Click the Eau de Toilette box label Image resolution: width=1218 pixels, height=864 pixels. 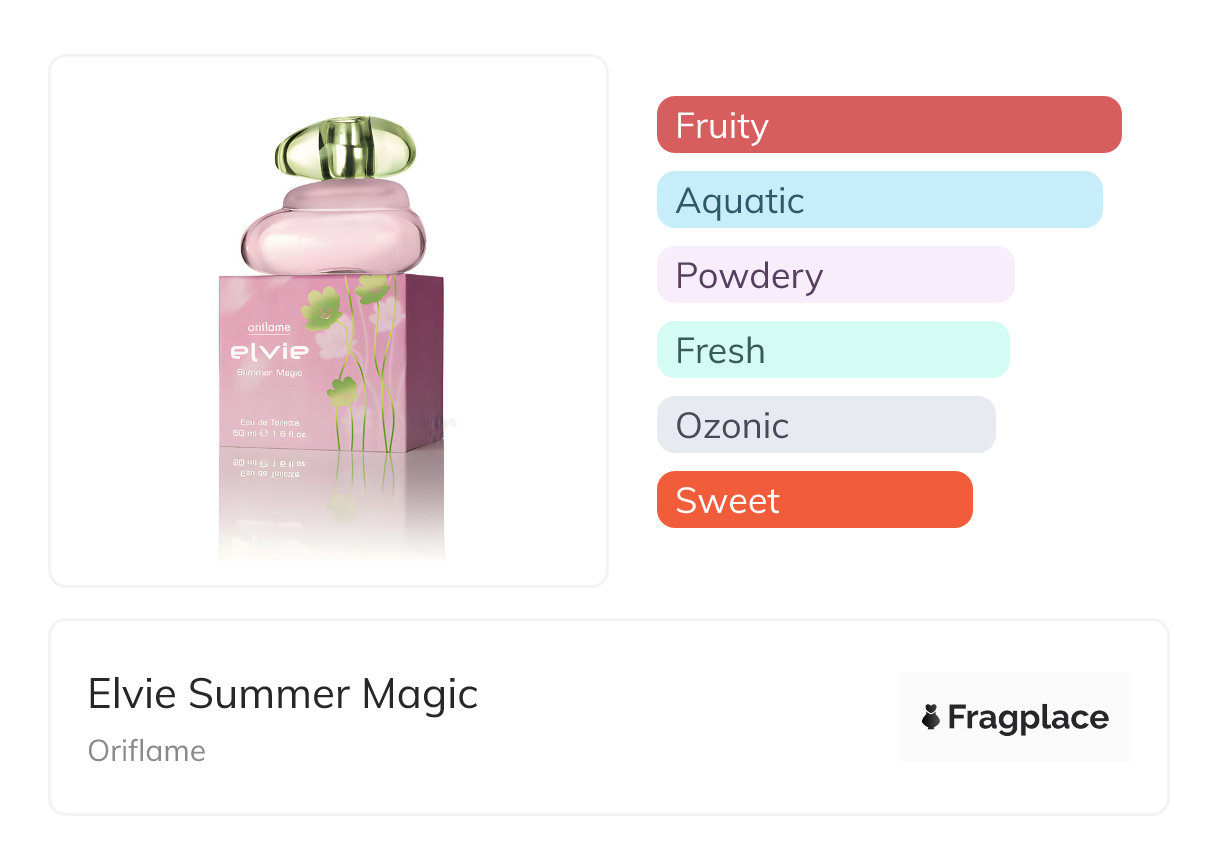(x=270, y=423)
